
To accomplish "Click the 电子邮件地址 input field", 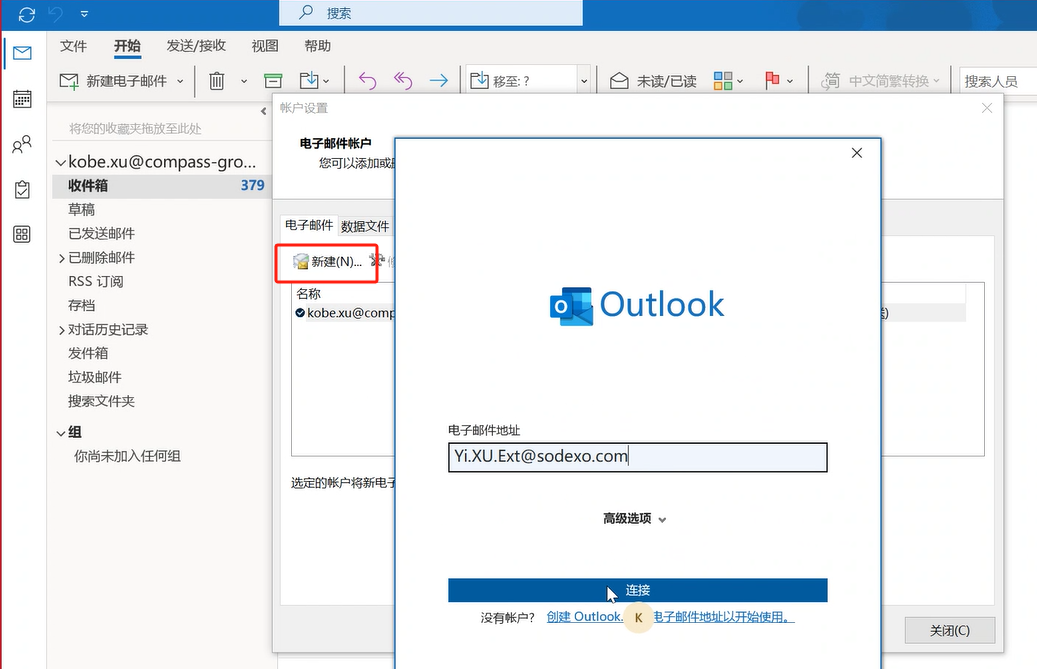I will click(638, 457).
